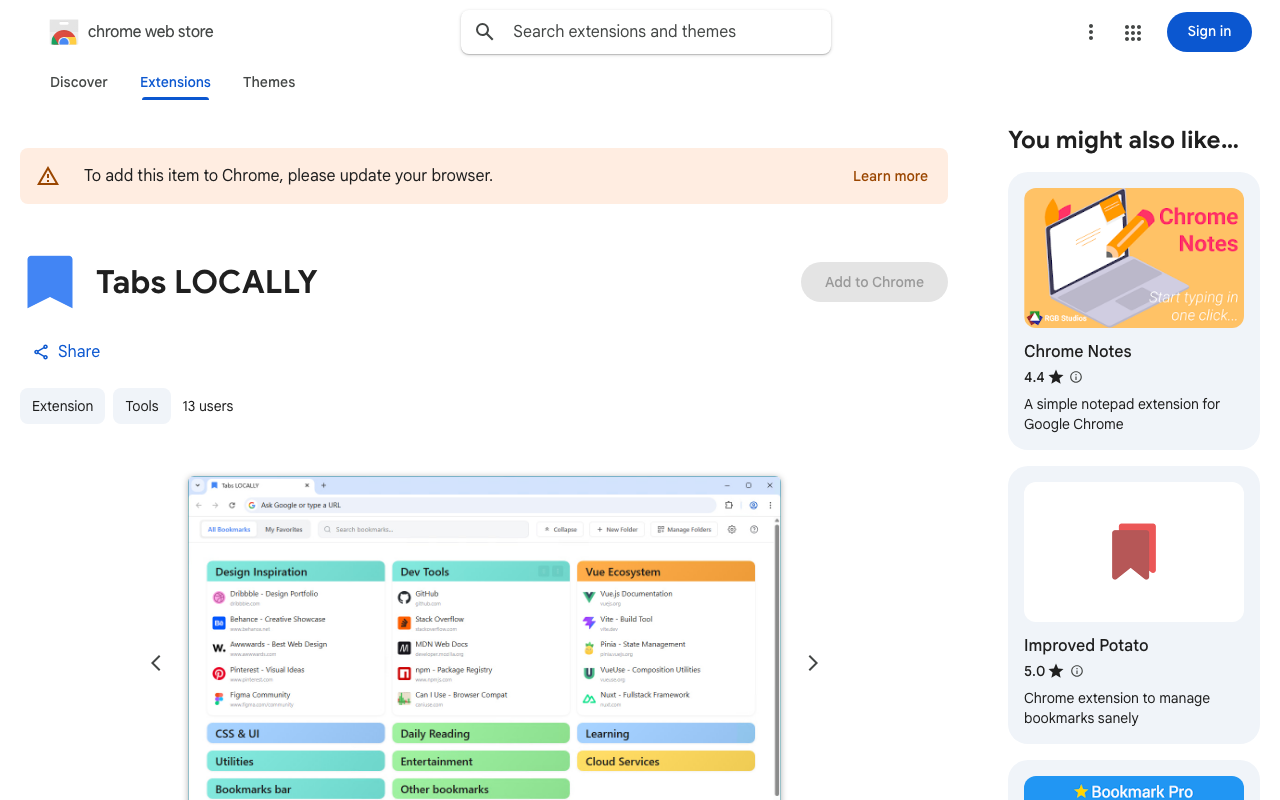1280x800 pixels.
Task: Click the Tabs LOCALLY bookmark icon
Action: point(50,282)
